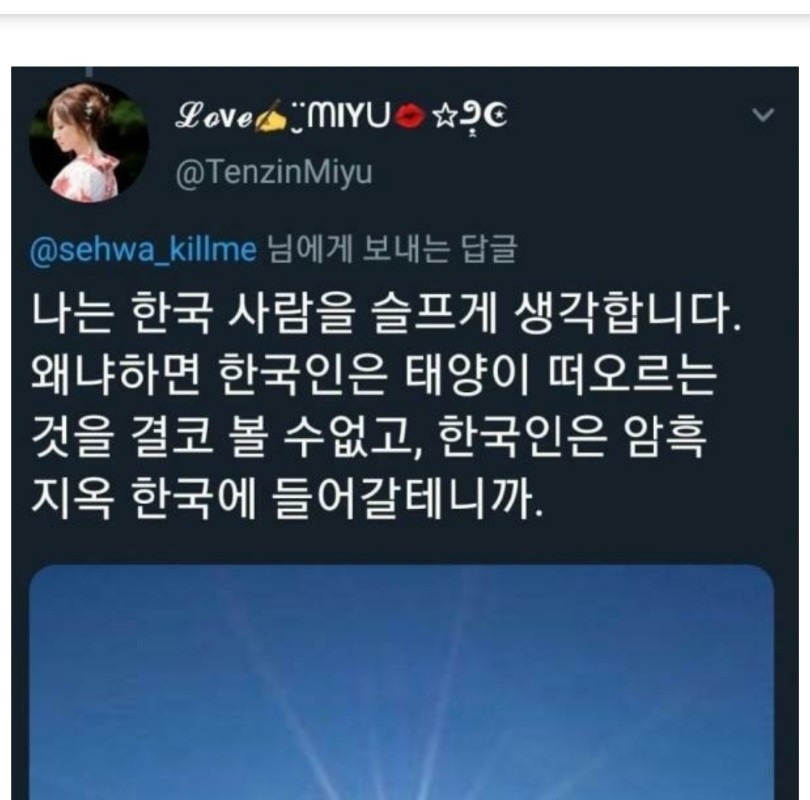The height and width of the screenshot is (800, 810).
Task: Click tweet line starting 것을 결코 볼
Action: pos(368,436)
